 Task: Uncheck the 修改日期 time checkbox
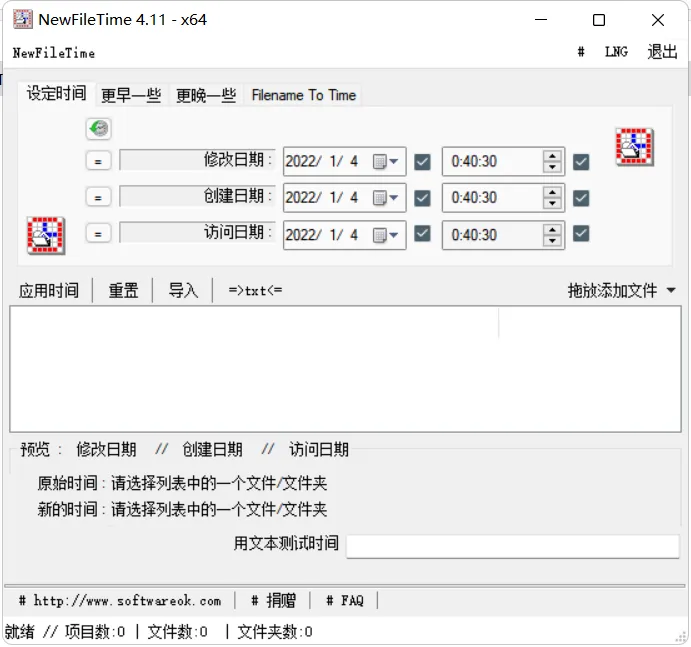(581, 162)
